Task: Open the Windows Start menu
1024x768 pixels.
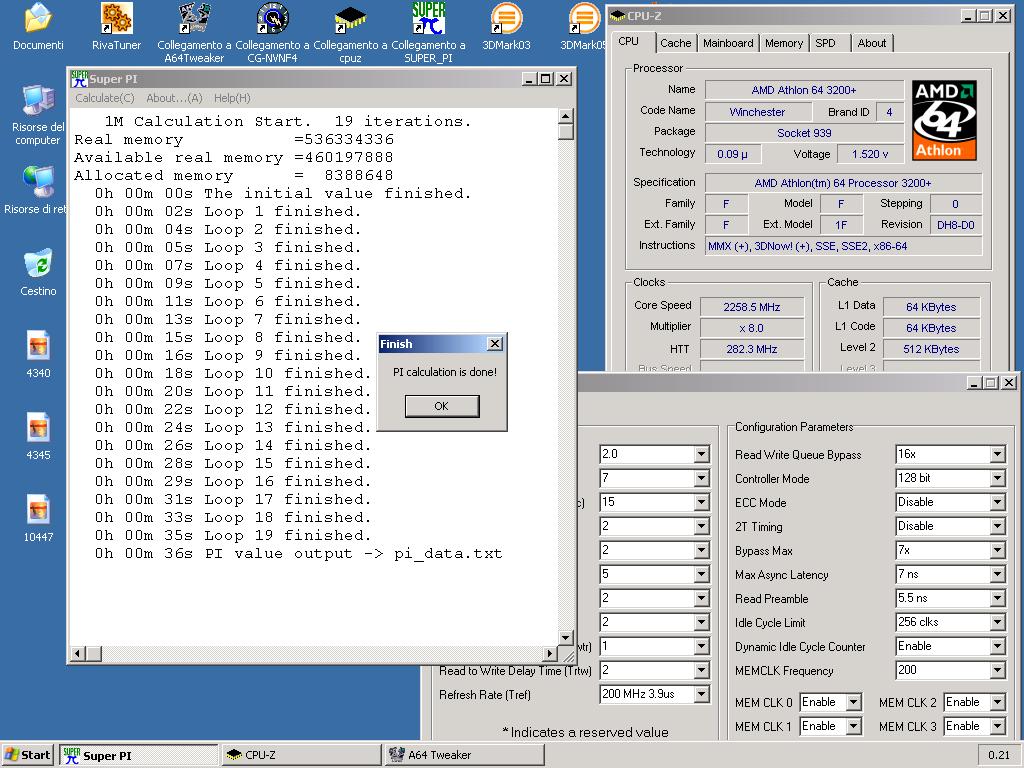Action: 27,755
